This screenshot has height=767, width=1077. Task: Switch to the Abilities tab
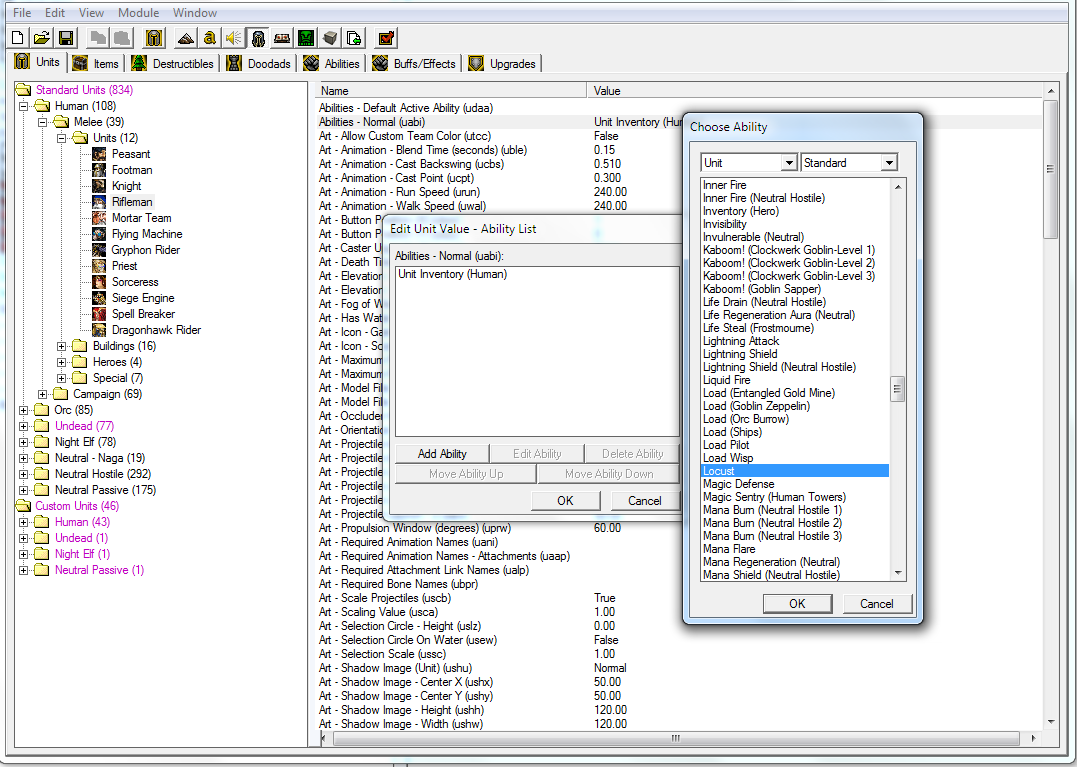click(x=332, y=64)
